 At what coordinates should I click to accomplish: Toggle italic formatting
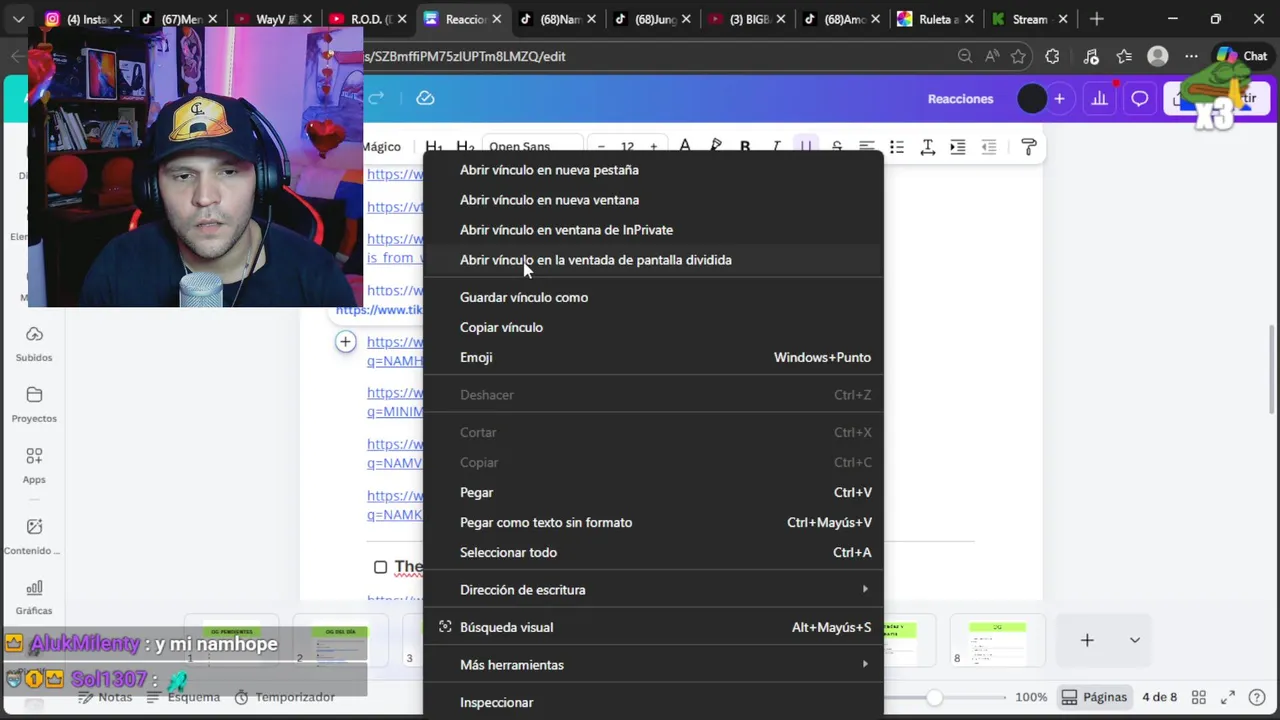coord(775,146)
